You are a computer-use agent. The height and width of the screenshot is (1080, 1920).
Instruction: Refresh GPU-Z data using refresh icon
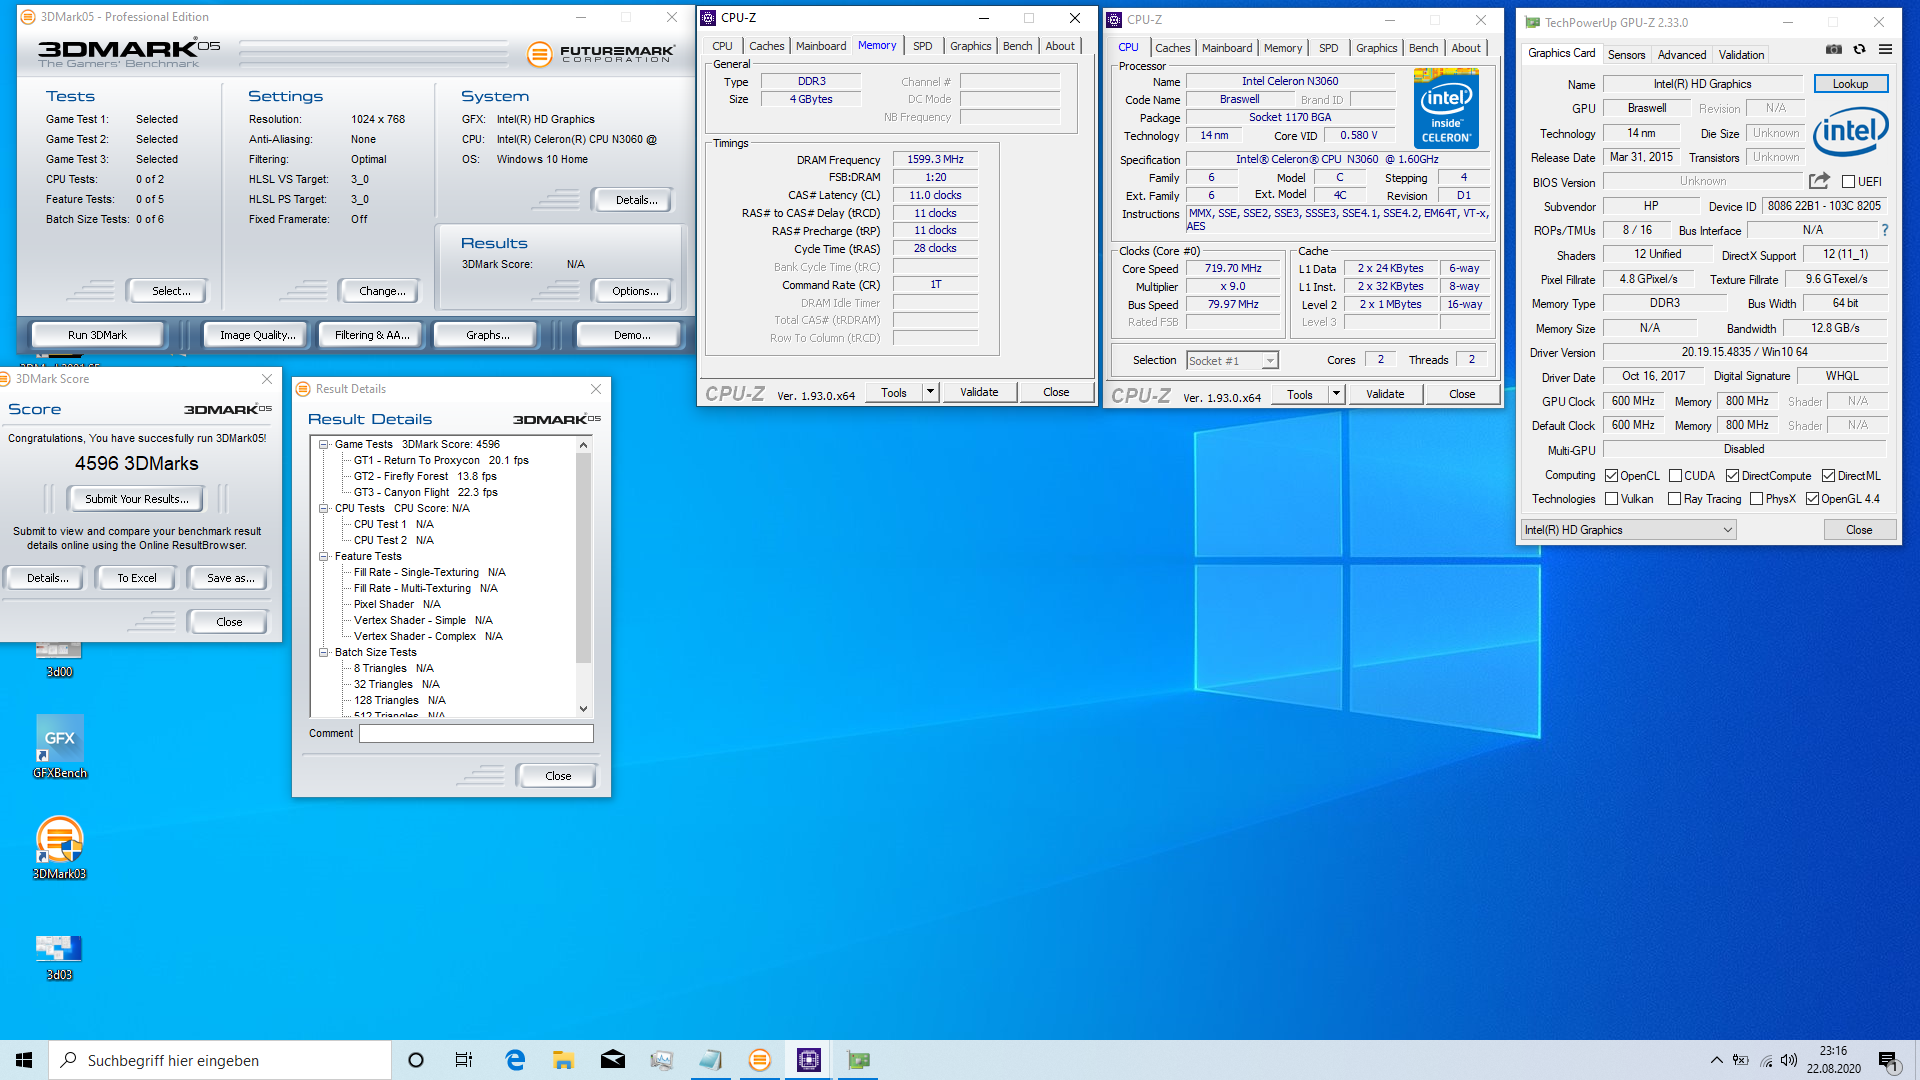point(1859,49)
